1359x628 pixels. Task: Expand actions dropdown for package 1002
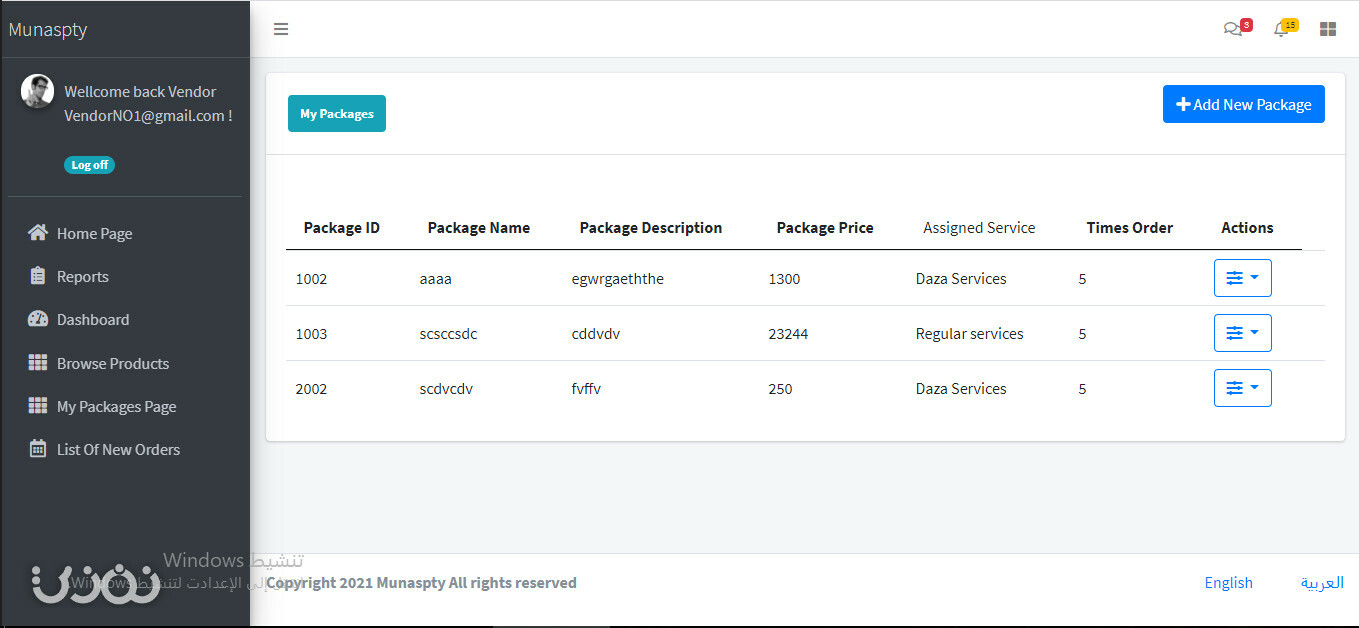coord(1242,278)
